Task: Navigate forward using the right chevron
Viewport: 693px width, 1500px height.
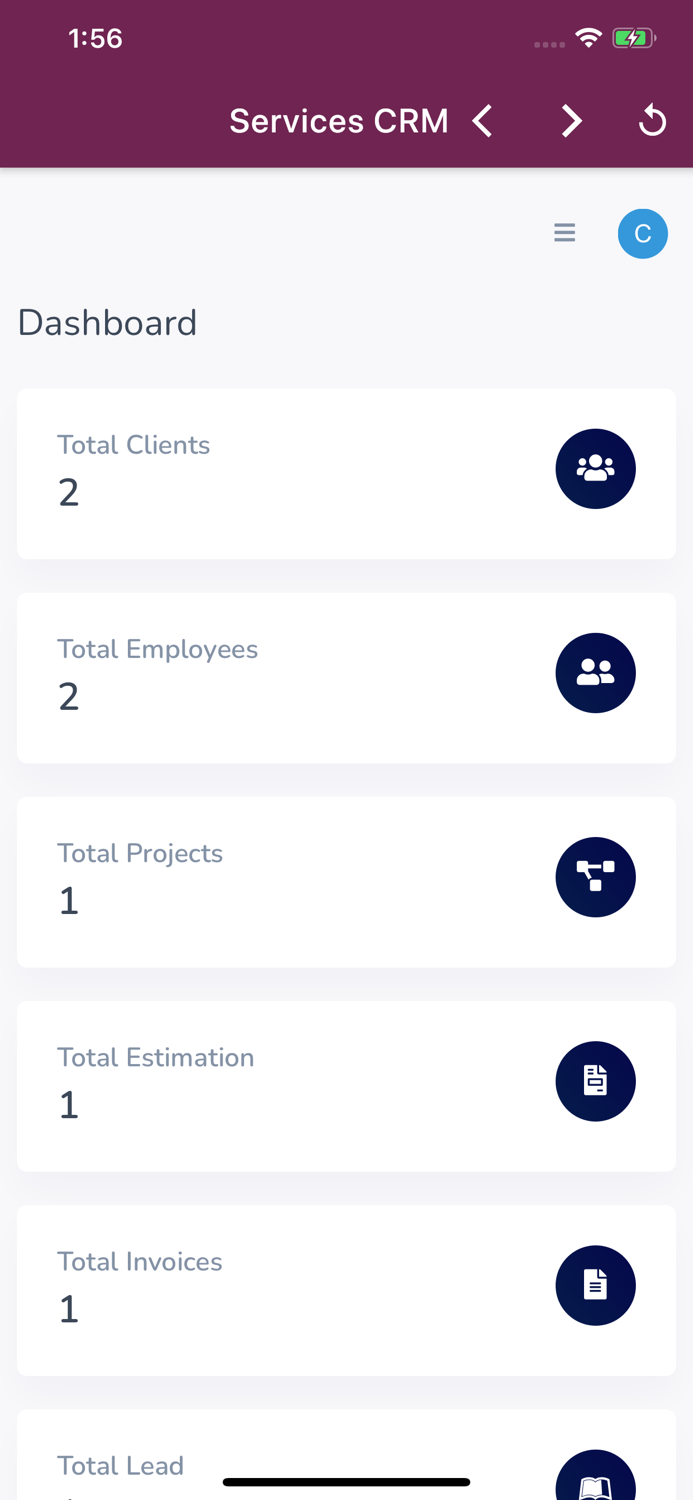Action: coord(571,120)
